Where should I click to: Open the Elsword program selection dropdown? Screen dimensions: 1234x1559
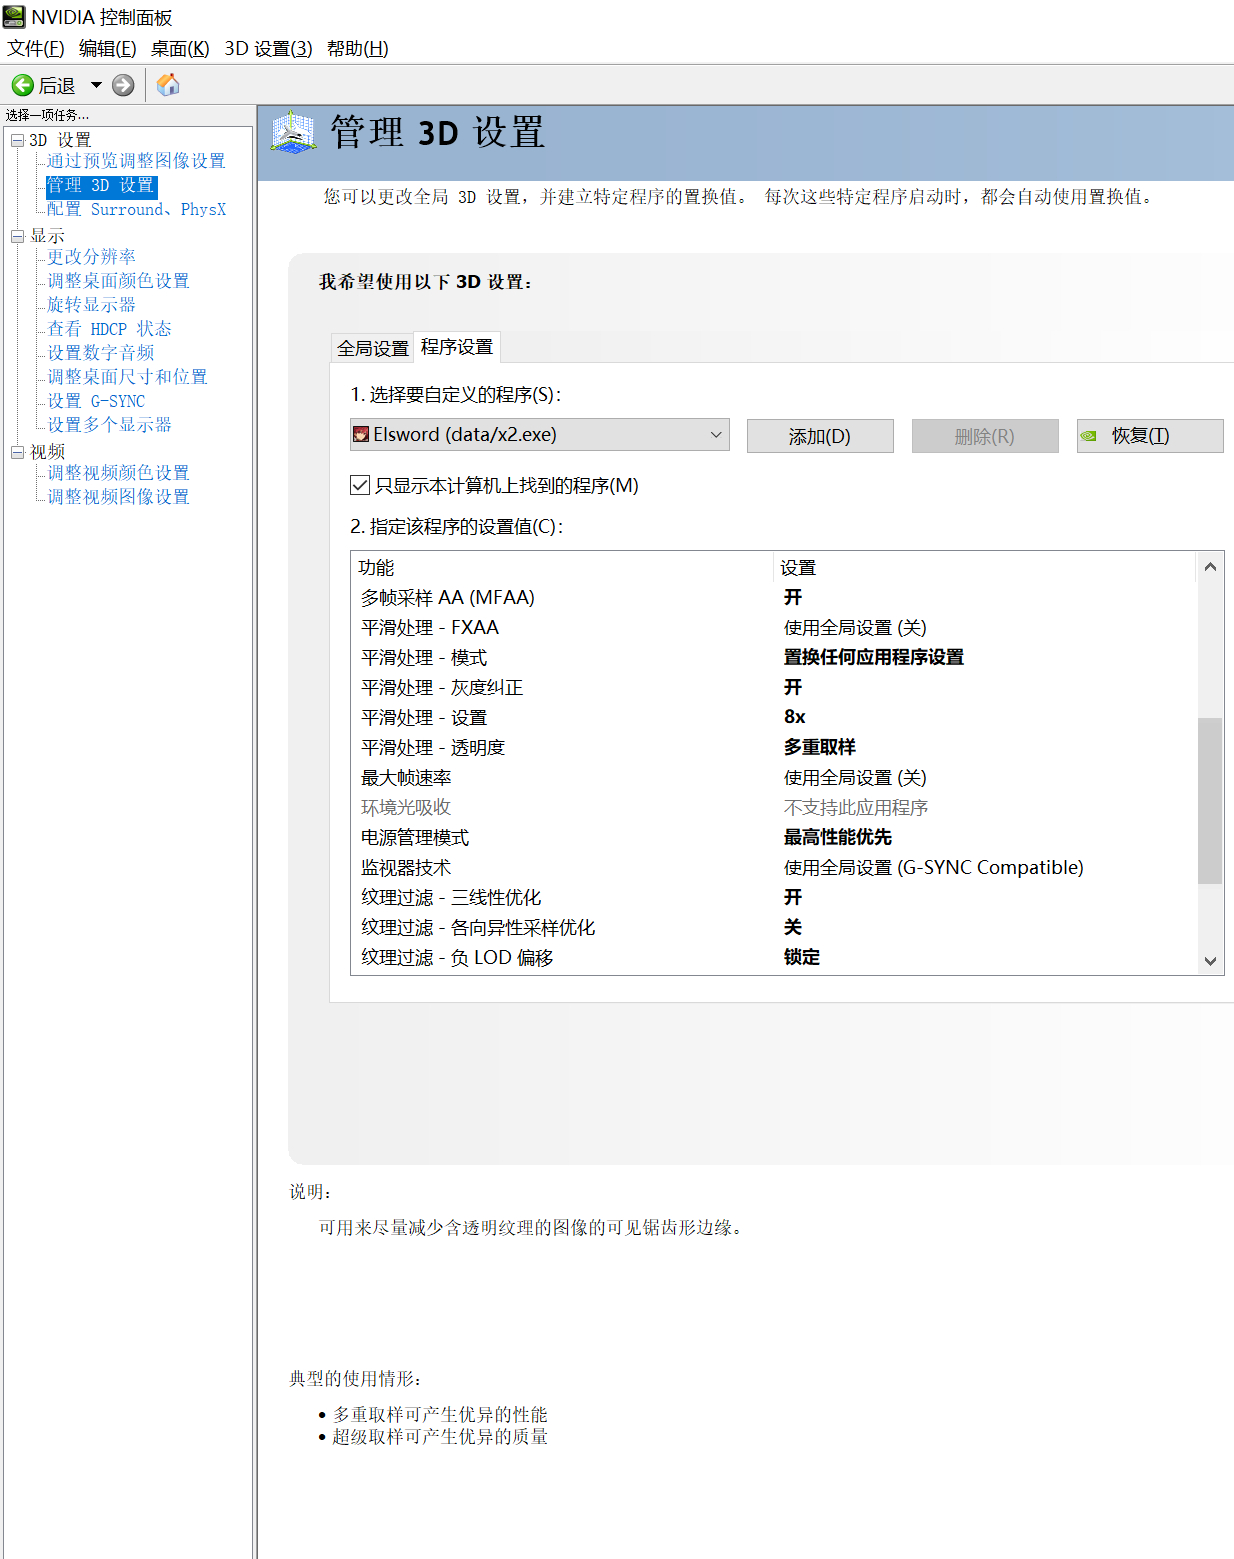pos(540,434)
